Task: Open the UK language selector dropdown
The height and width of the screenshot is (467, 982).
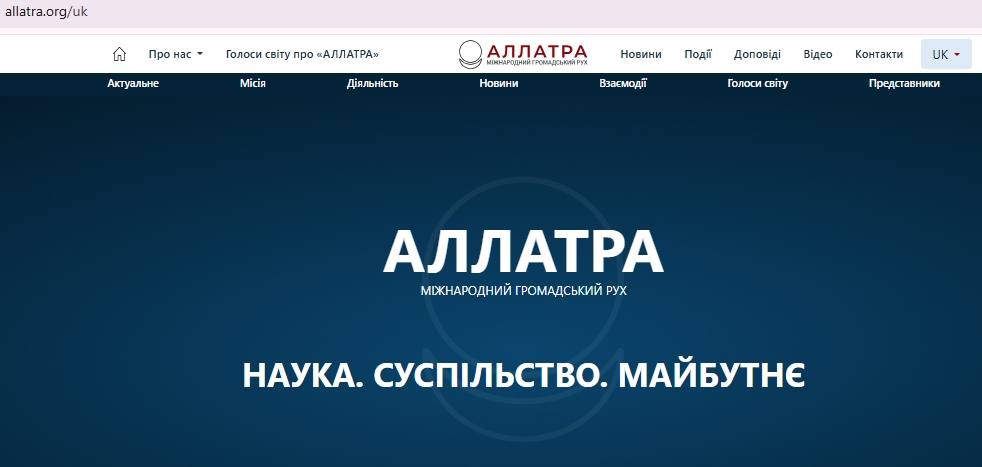Action: coord(945,54)
